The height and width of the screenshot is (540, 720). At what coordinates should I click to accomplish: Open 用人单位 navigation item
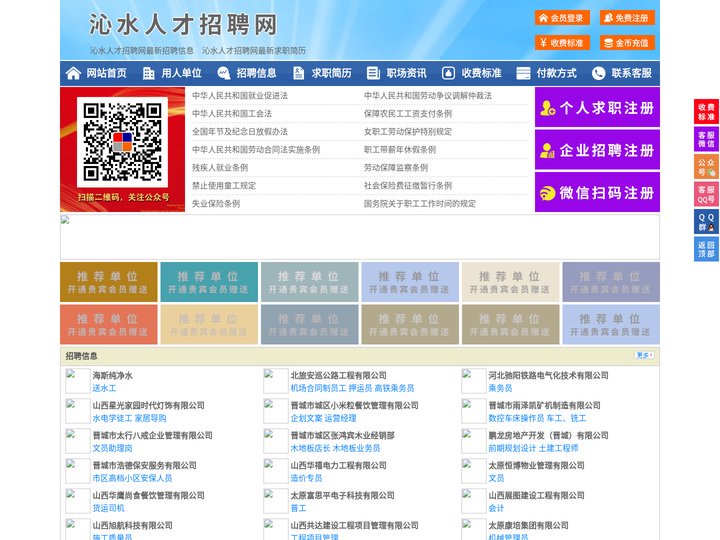(181, 73)
